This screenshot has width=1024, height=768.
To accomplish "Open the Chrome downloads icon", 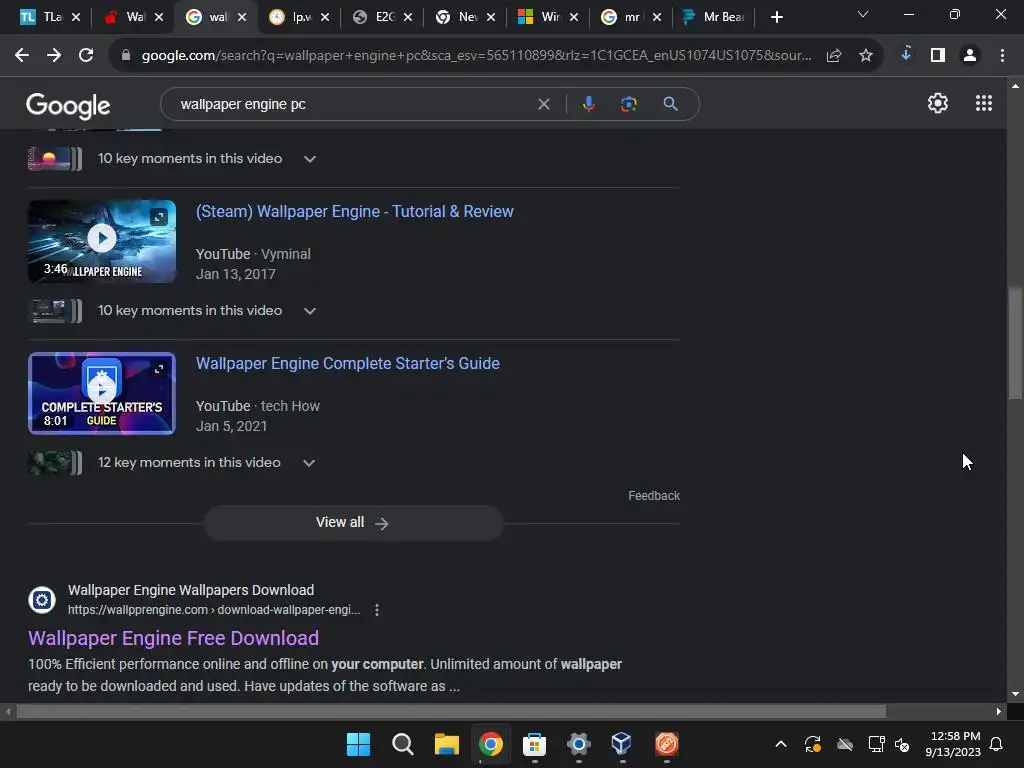I will click(x=906, y=55).
